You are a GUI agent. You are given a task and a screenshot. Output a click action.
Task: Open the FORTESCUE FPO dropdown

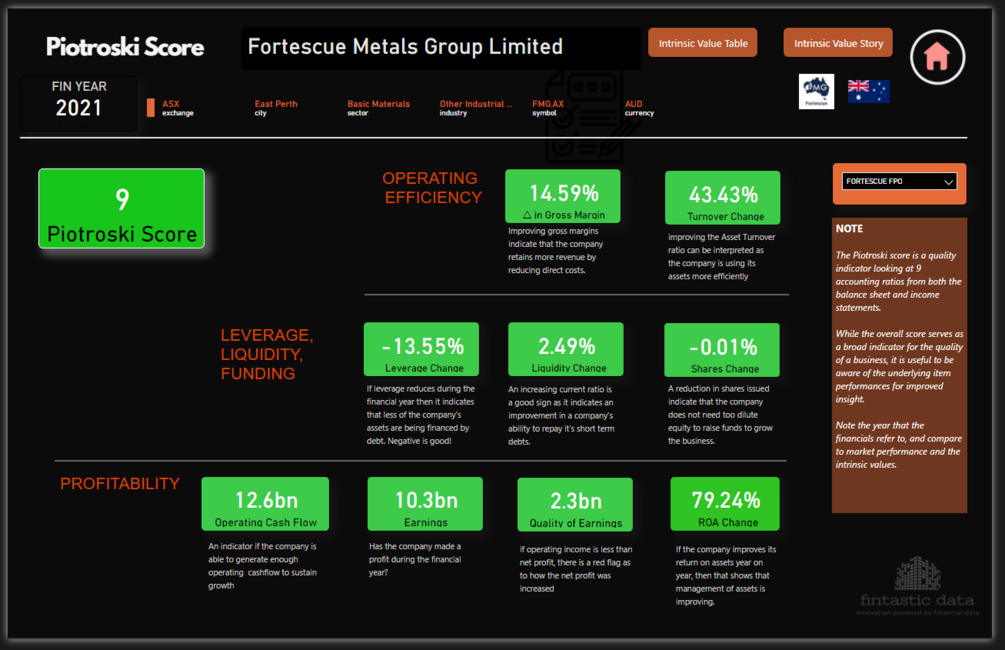pyautogui.click(x=899, y=181)
